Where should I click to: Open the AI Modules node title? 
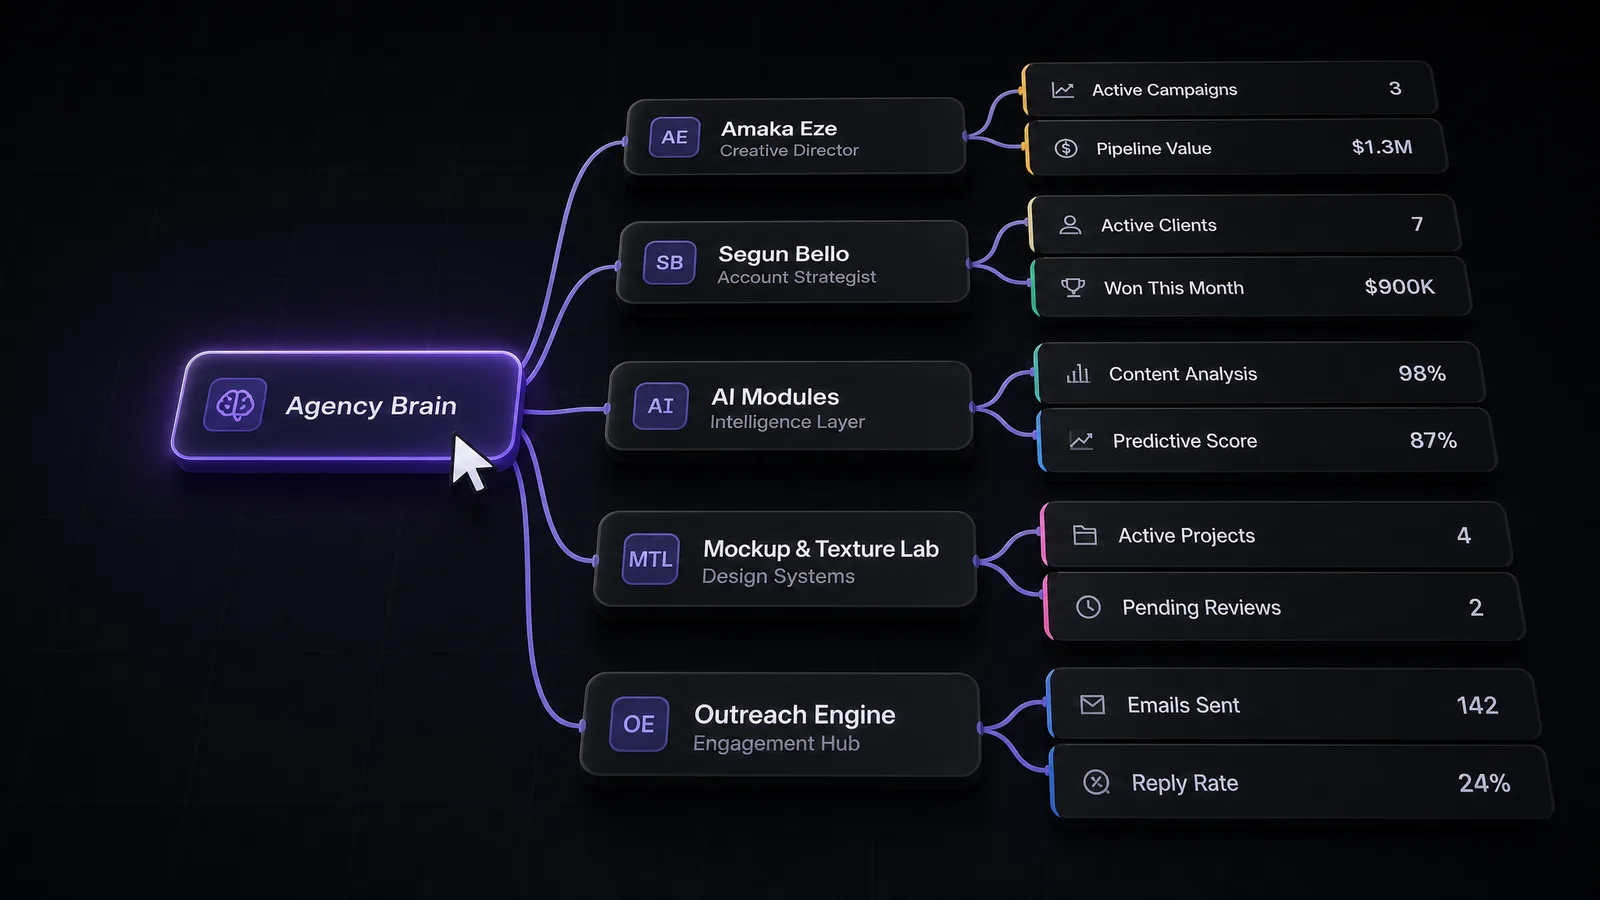point(775,397)
